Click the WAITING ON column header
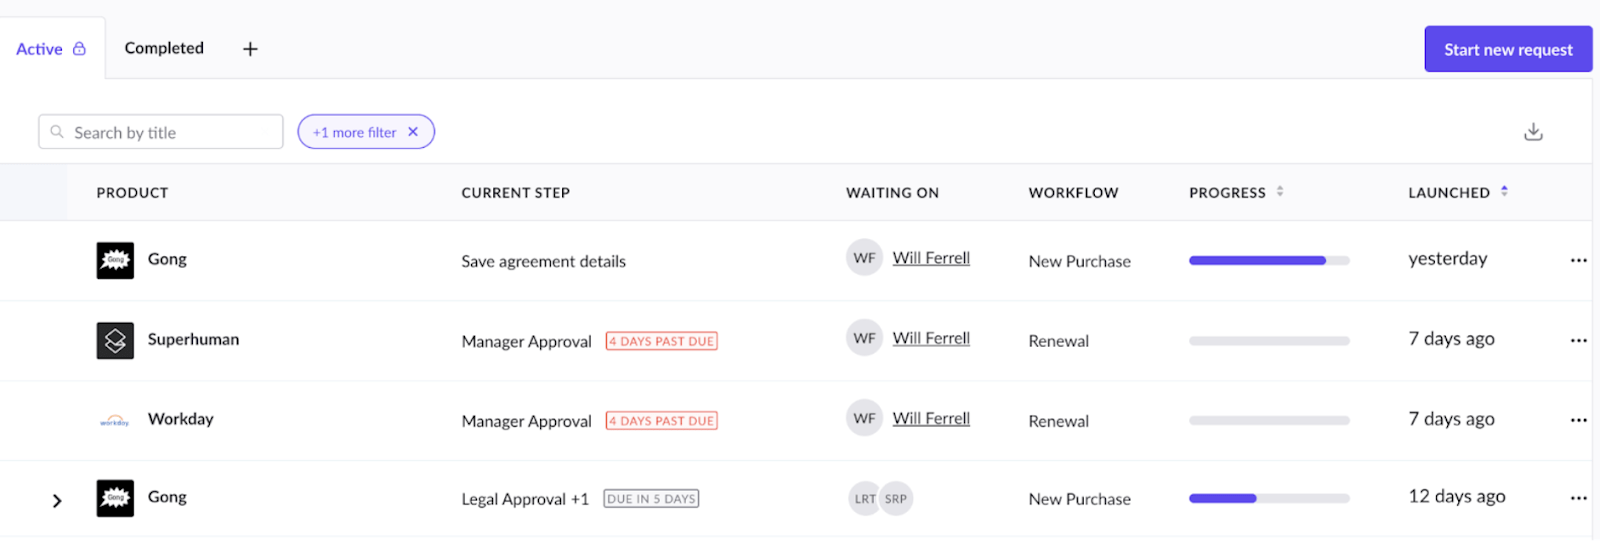The image size is (1600, 546). pos(892,193)
